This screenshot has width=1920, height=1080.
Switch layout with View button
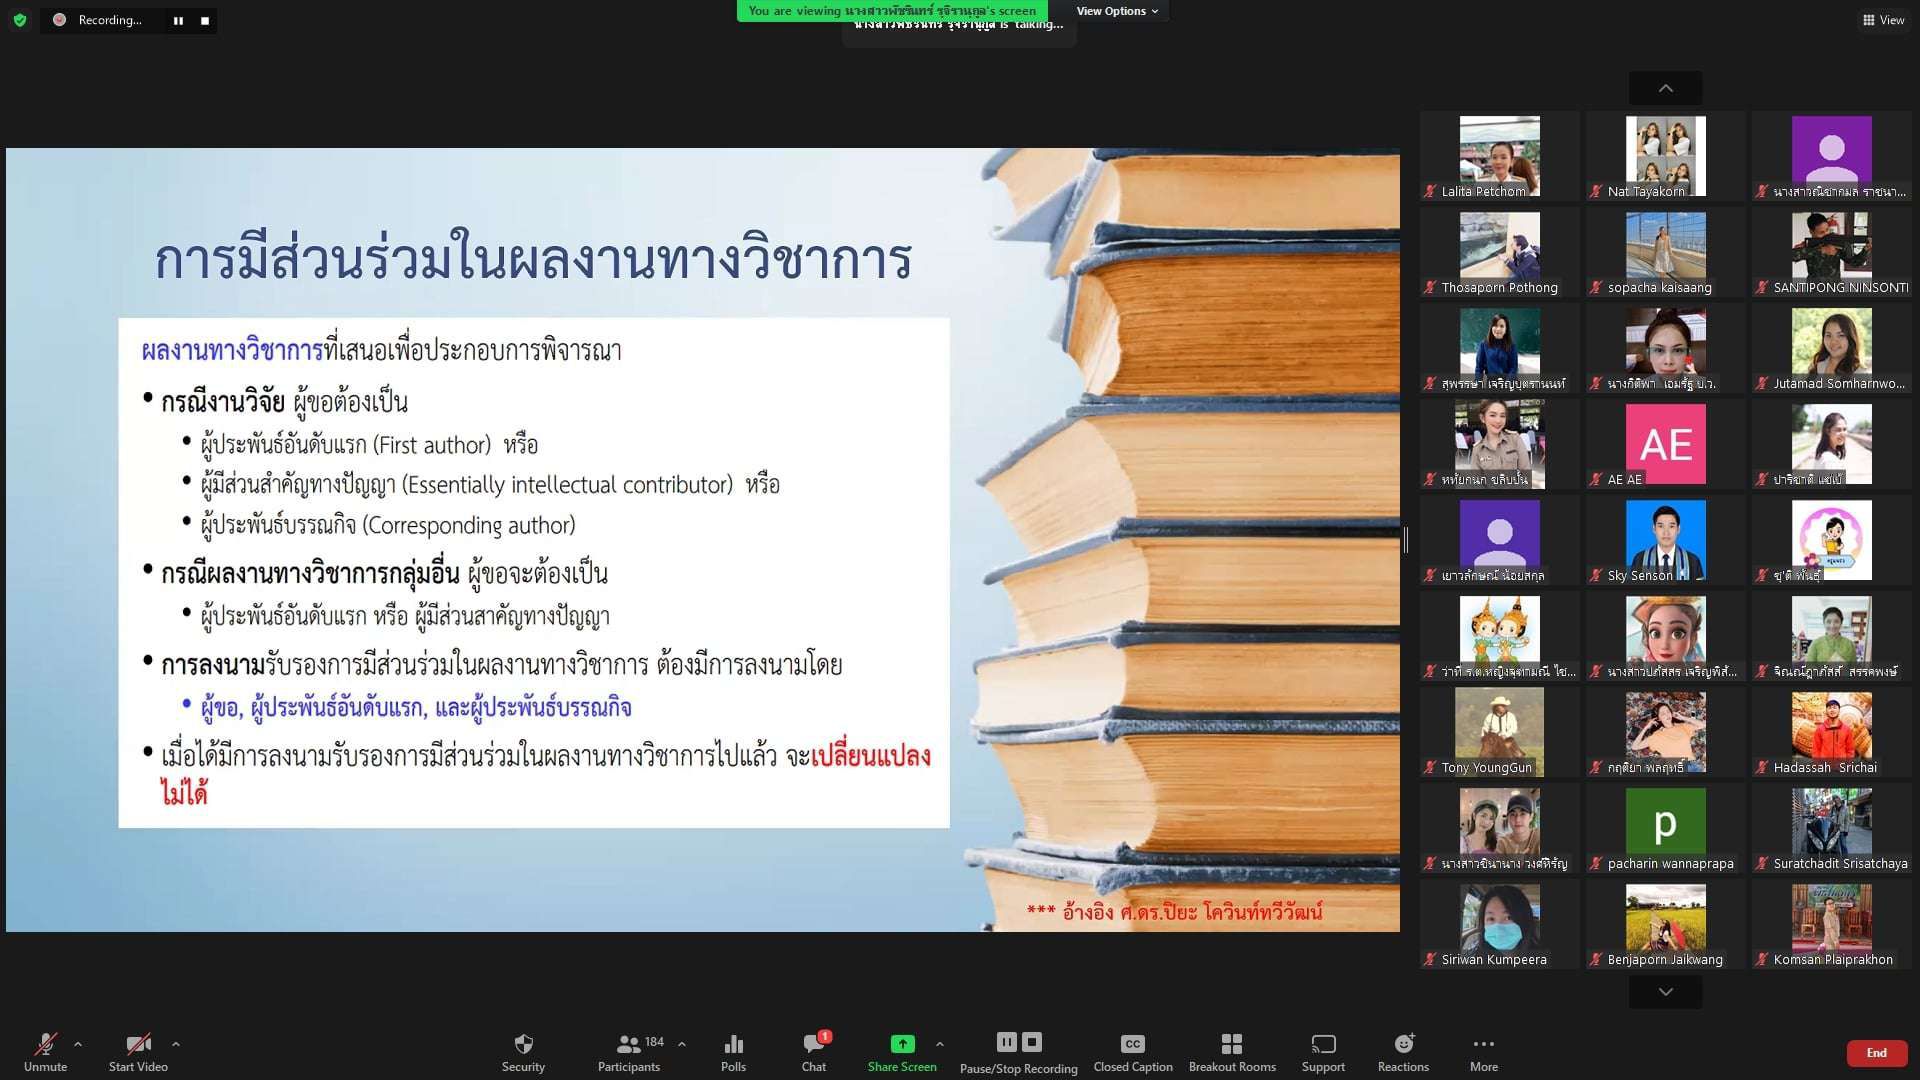point(1883,20)
